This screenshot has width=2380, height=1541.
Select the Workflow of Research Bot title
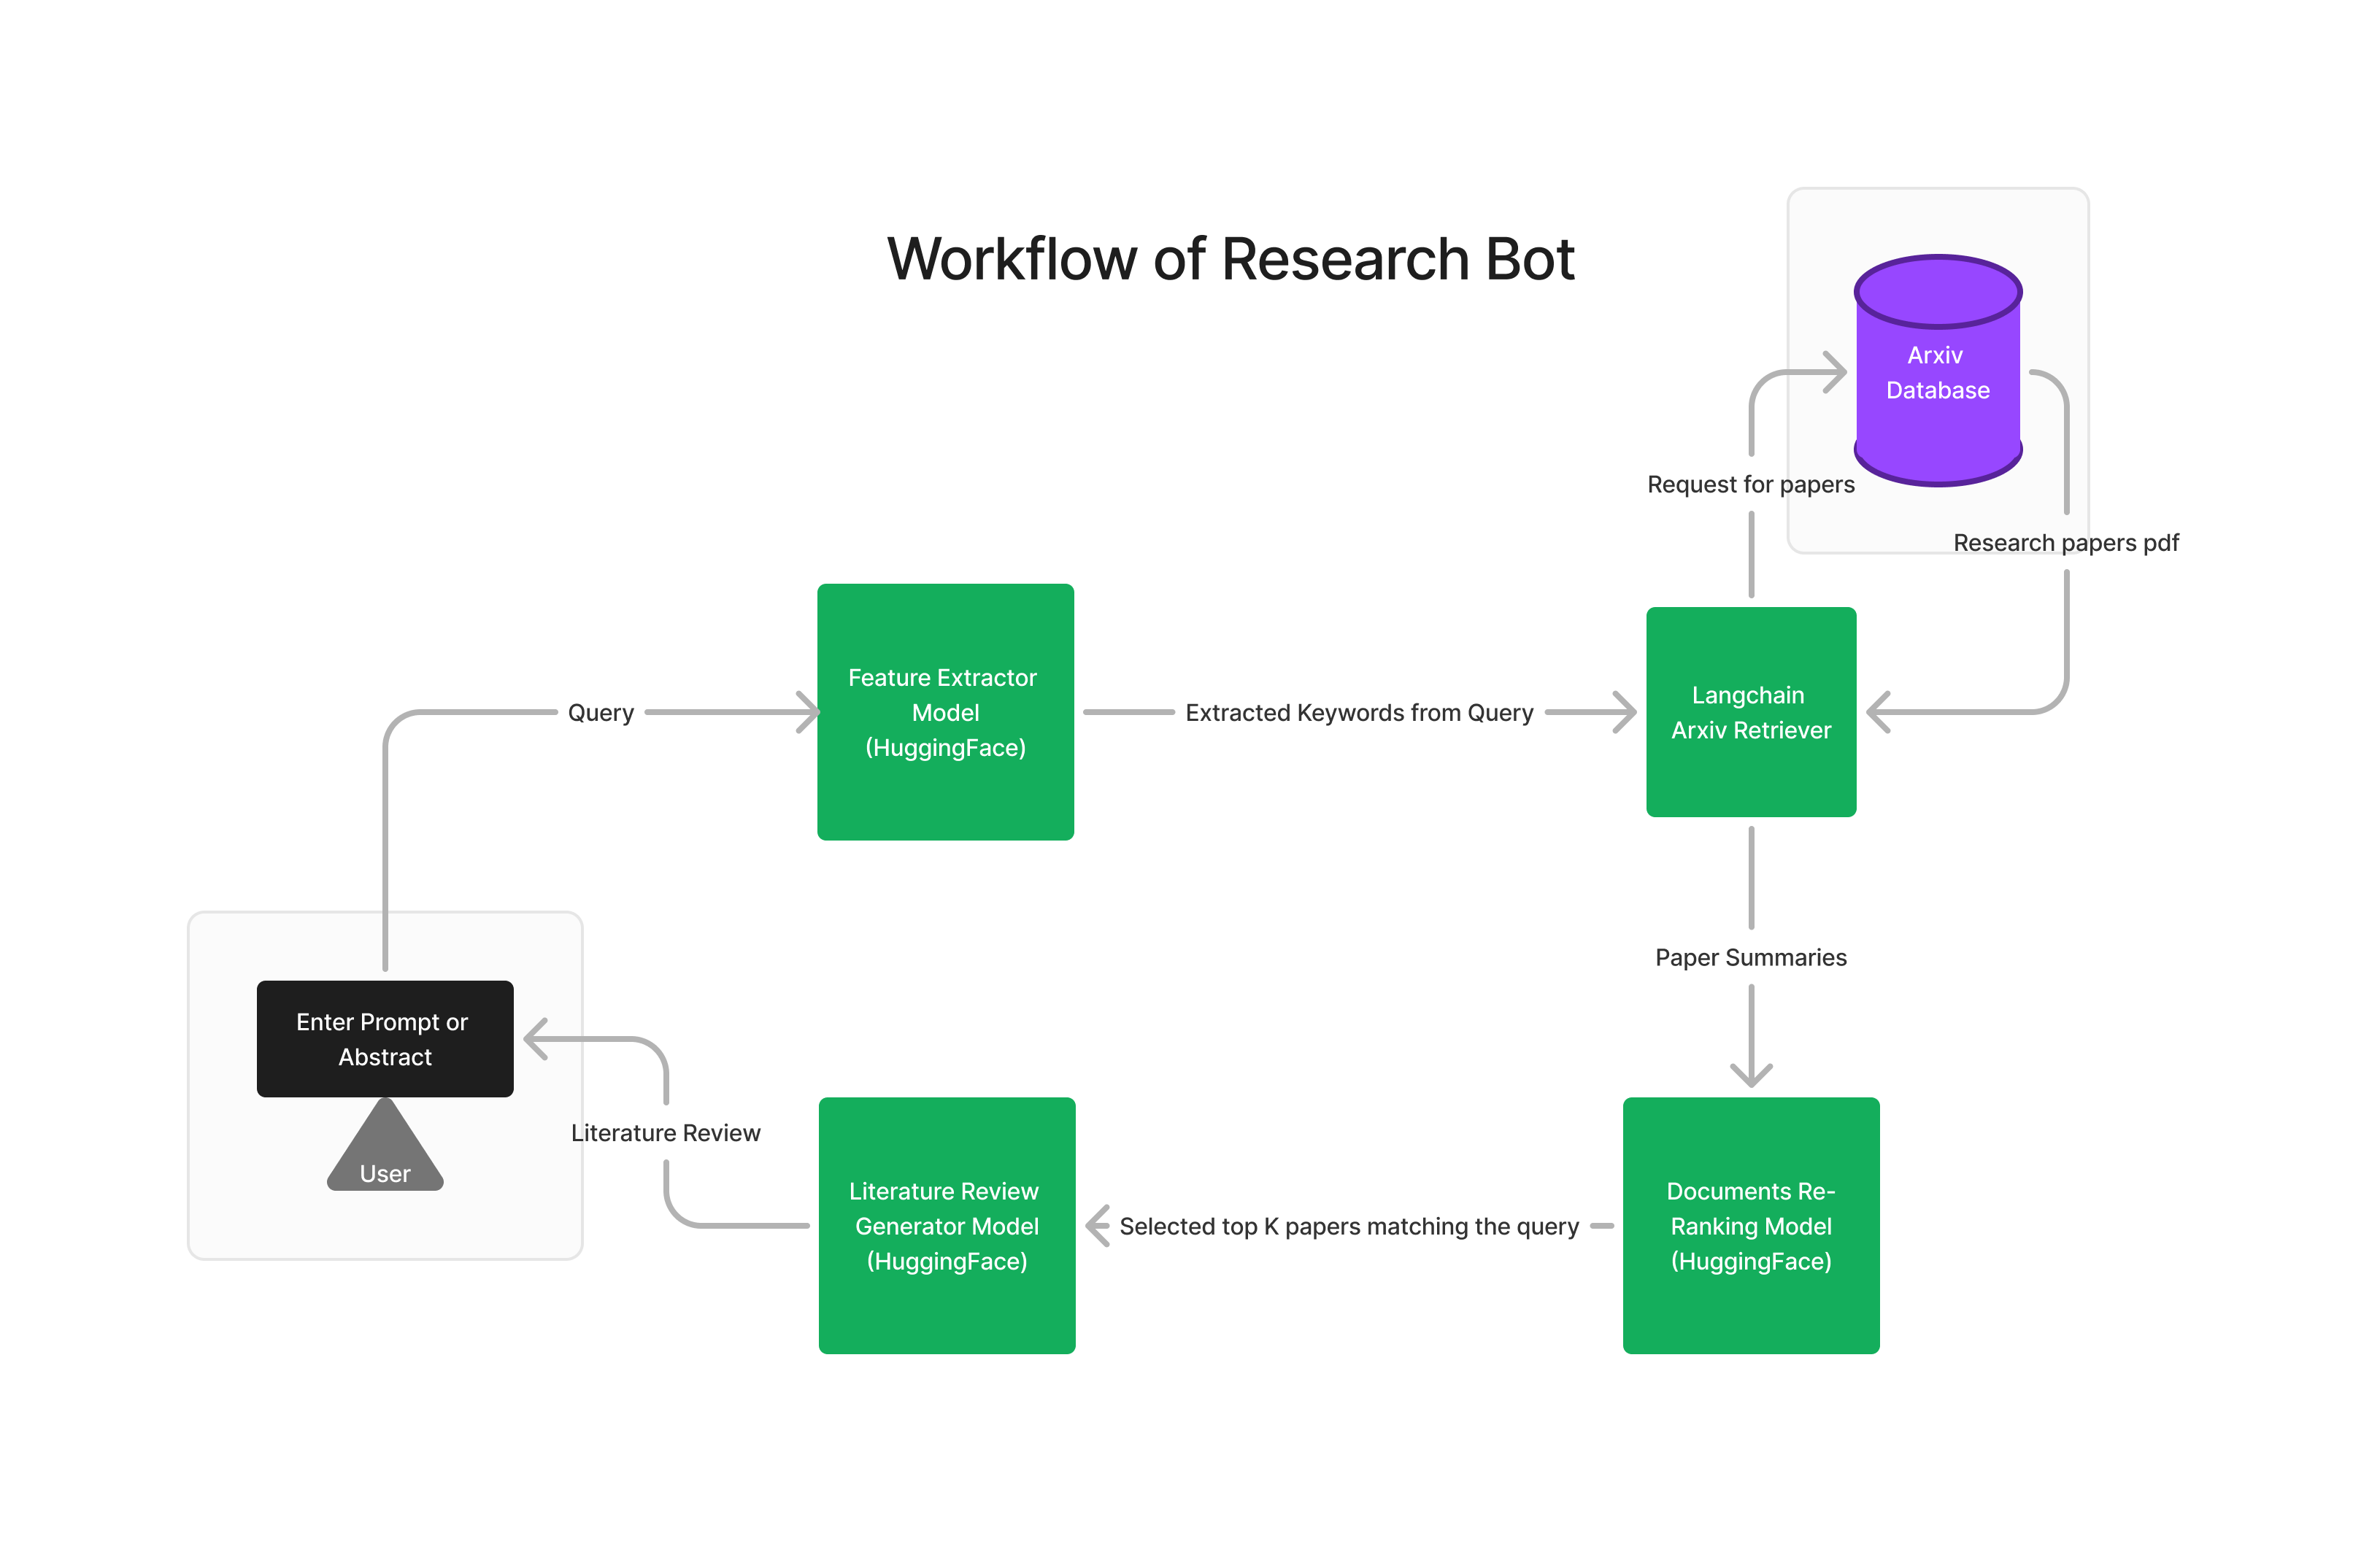(1230, 259)
